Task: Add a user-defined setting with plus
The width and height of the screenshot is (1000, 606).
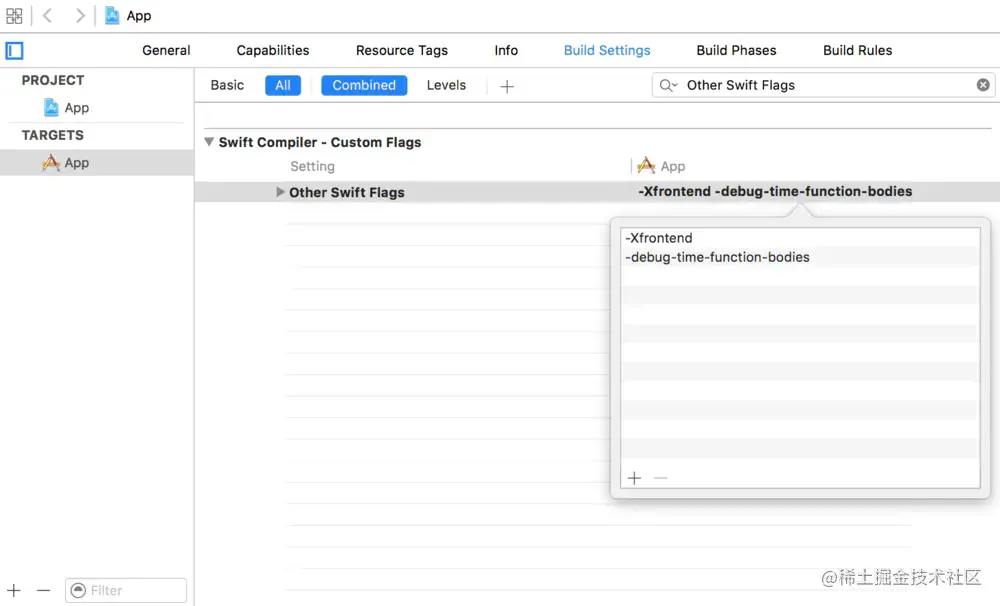Action: coord(507,86)
